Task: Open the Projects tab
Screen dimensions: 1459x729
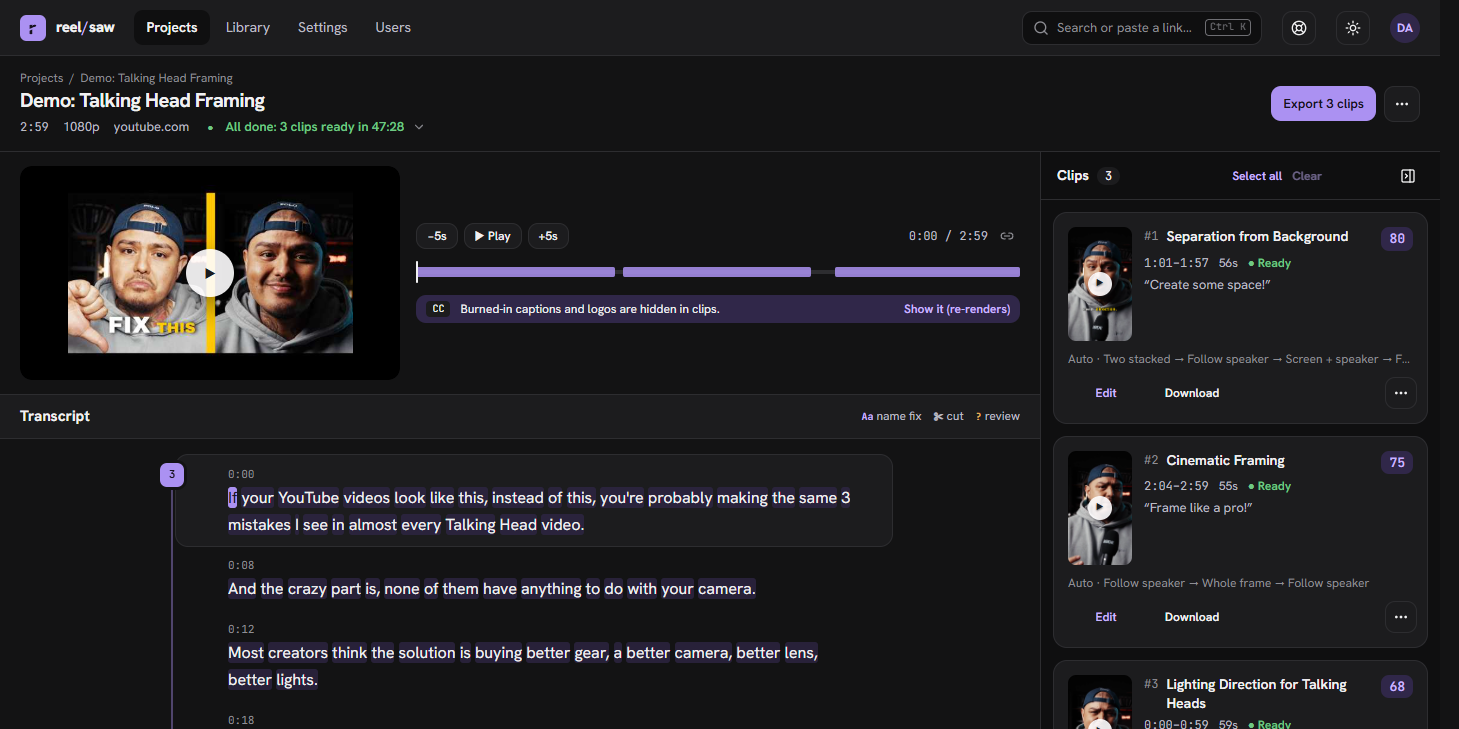Action: click(x=172, y=28)
